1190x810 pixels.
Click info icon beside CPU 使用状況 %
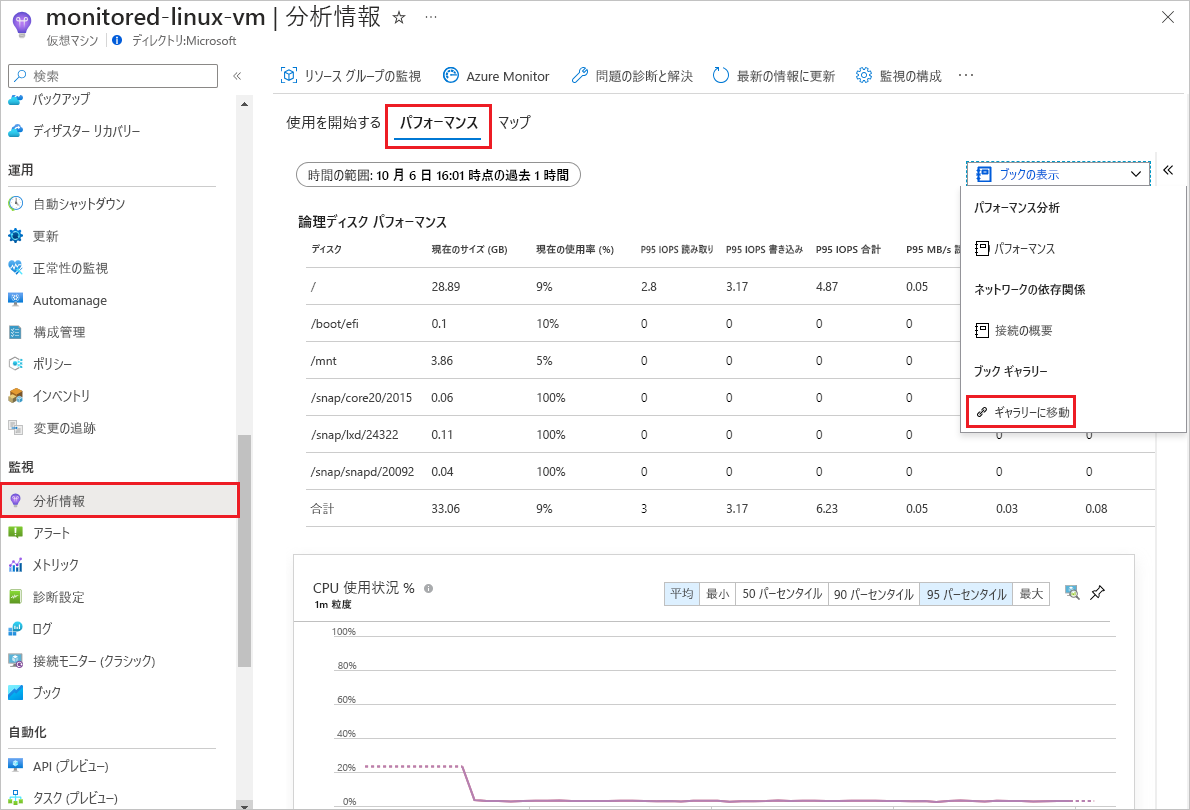click(x=429, y=588)
